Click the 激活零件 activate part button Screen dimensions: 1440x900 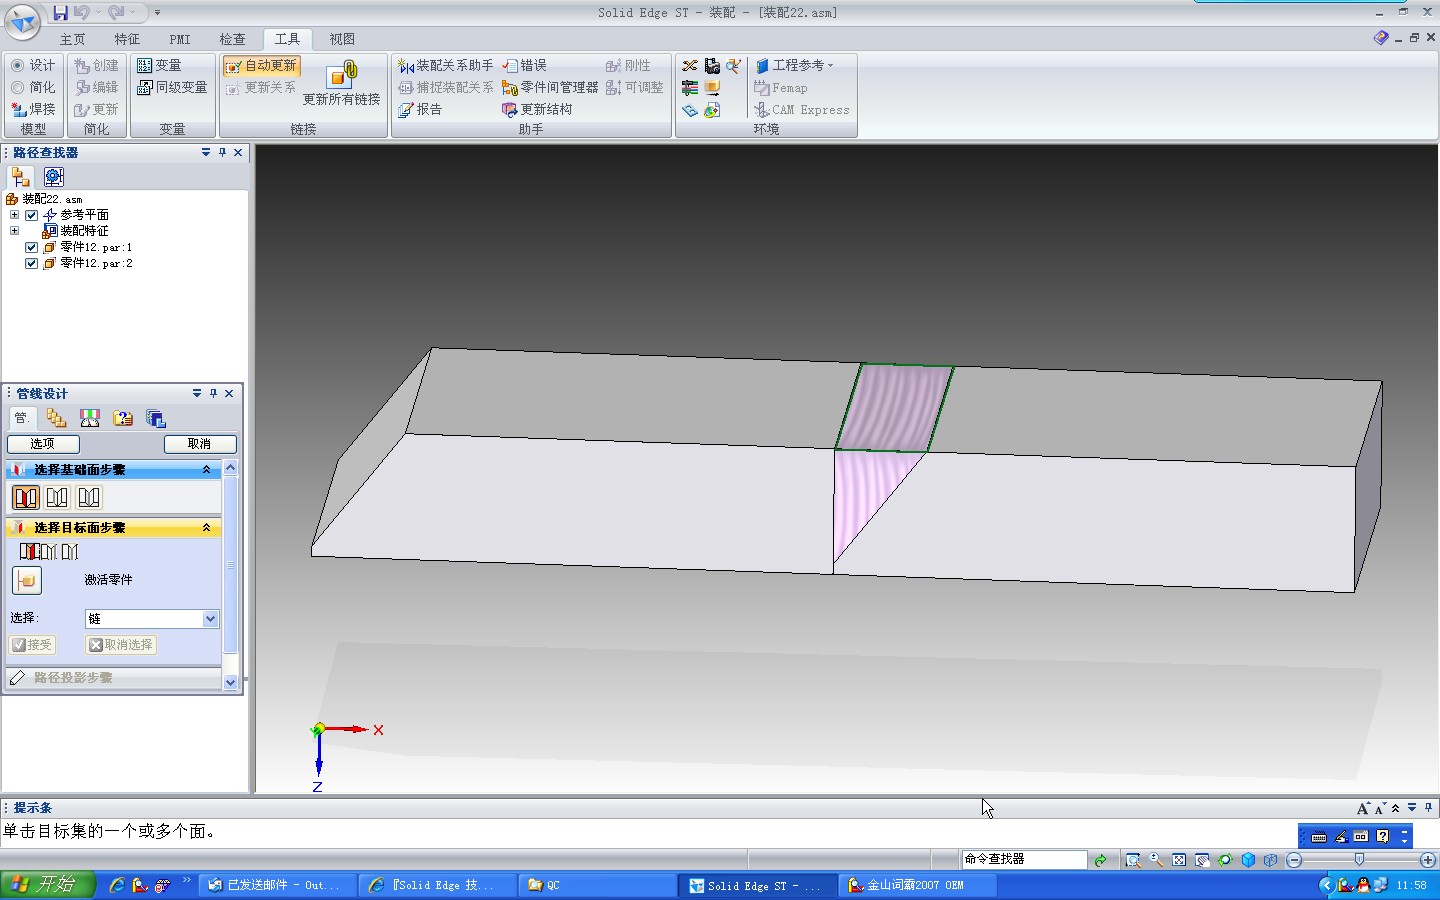click(27, 580)
